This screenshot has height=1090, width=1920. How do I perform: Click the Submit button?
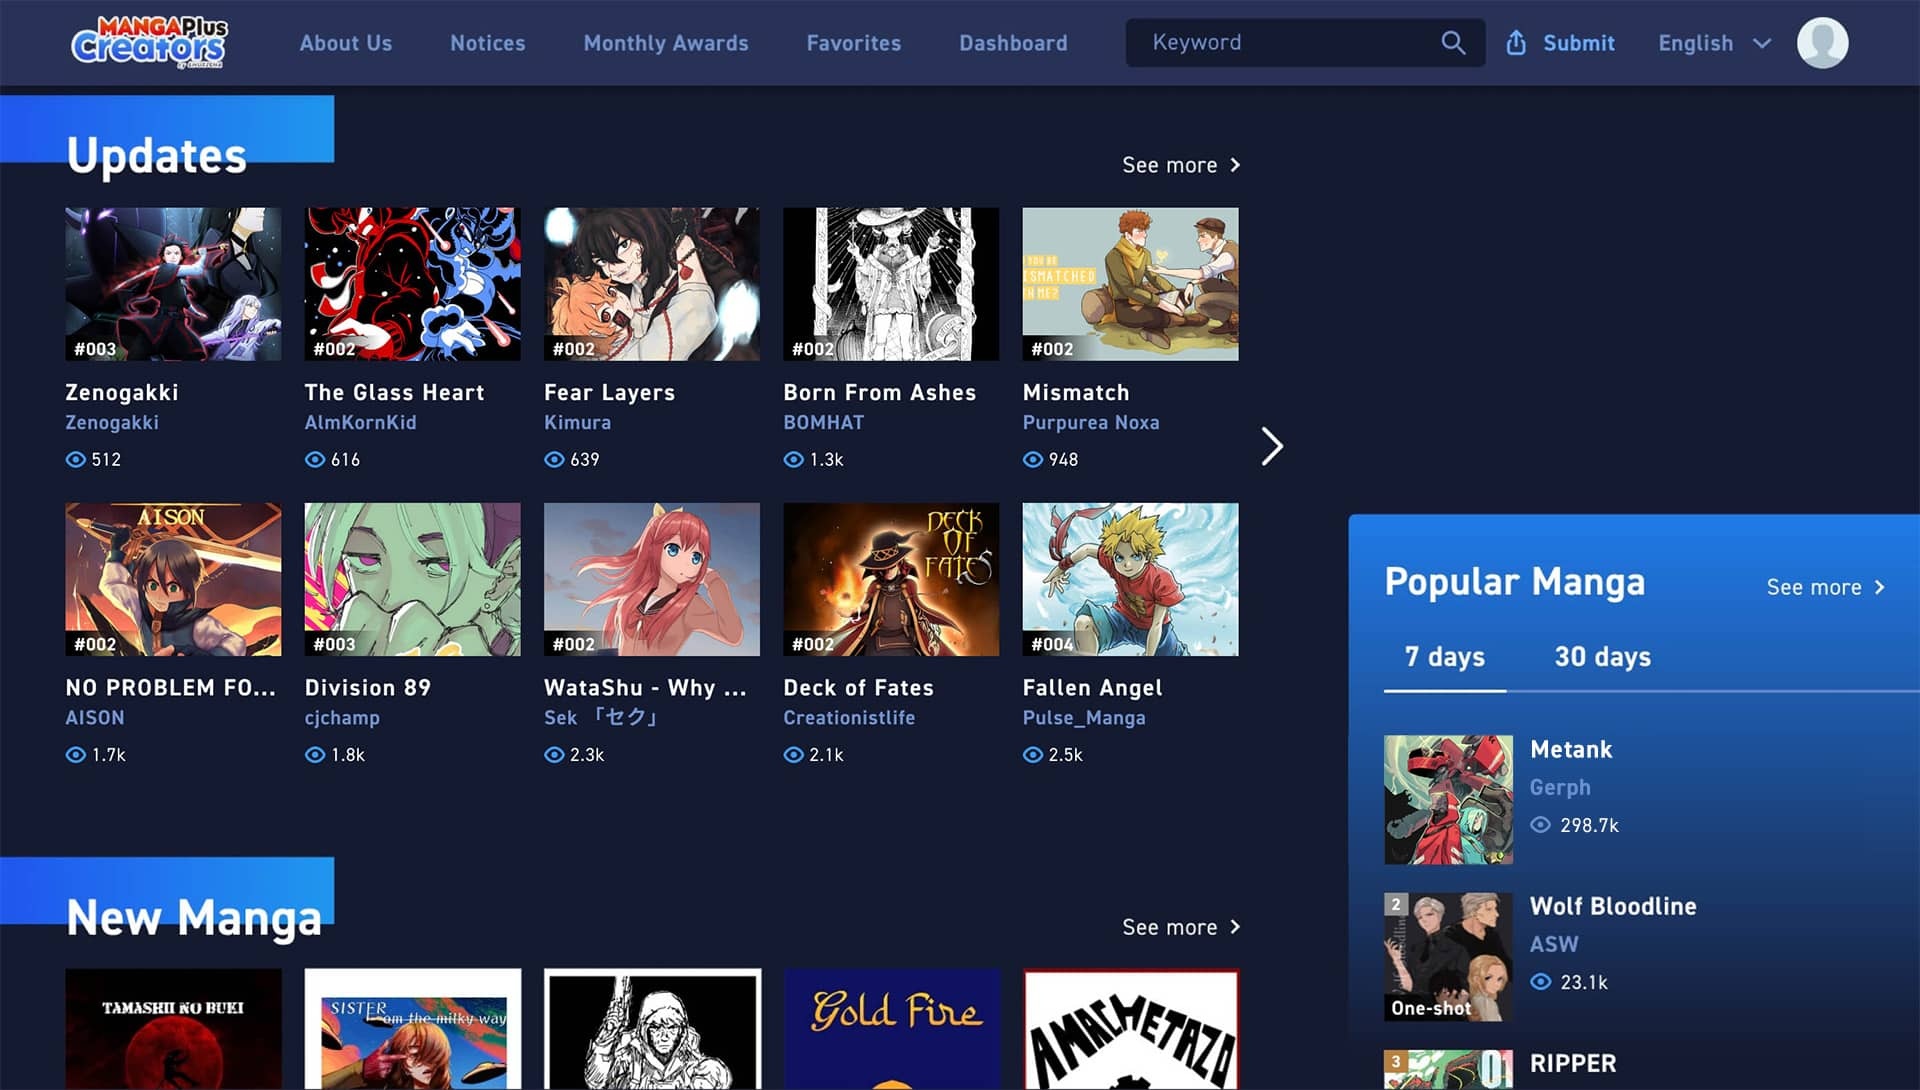(1578, 43)
